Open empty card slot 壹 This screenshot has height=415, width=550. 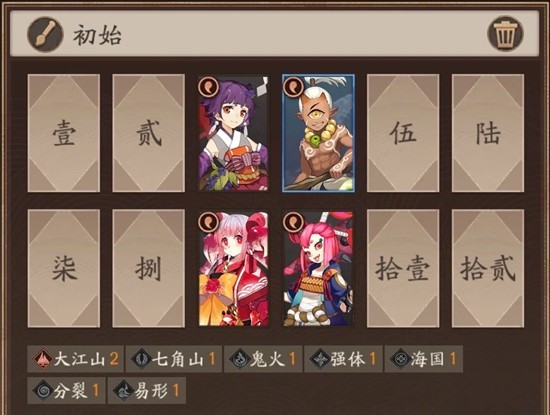click(x=64, y=133)
